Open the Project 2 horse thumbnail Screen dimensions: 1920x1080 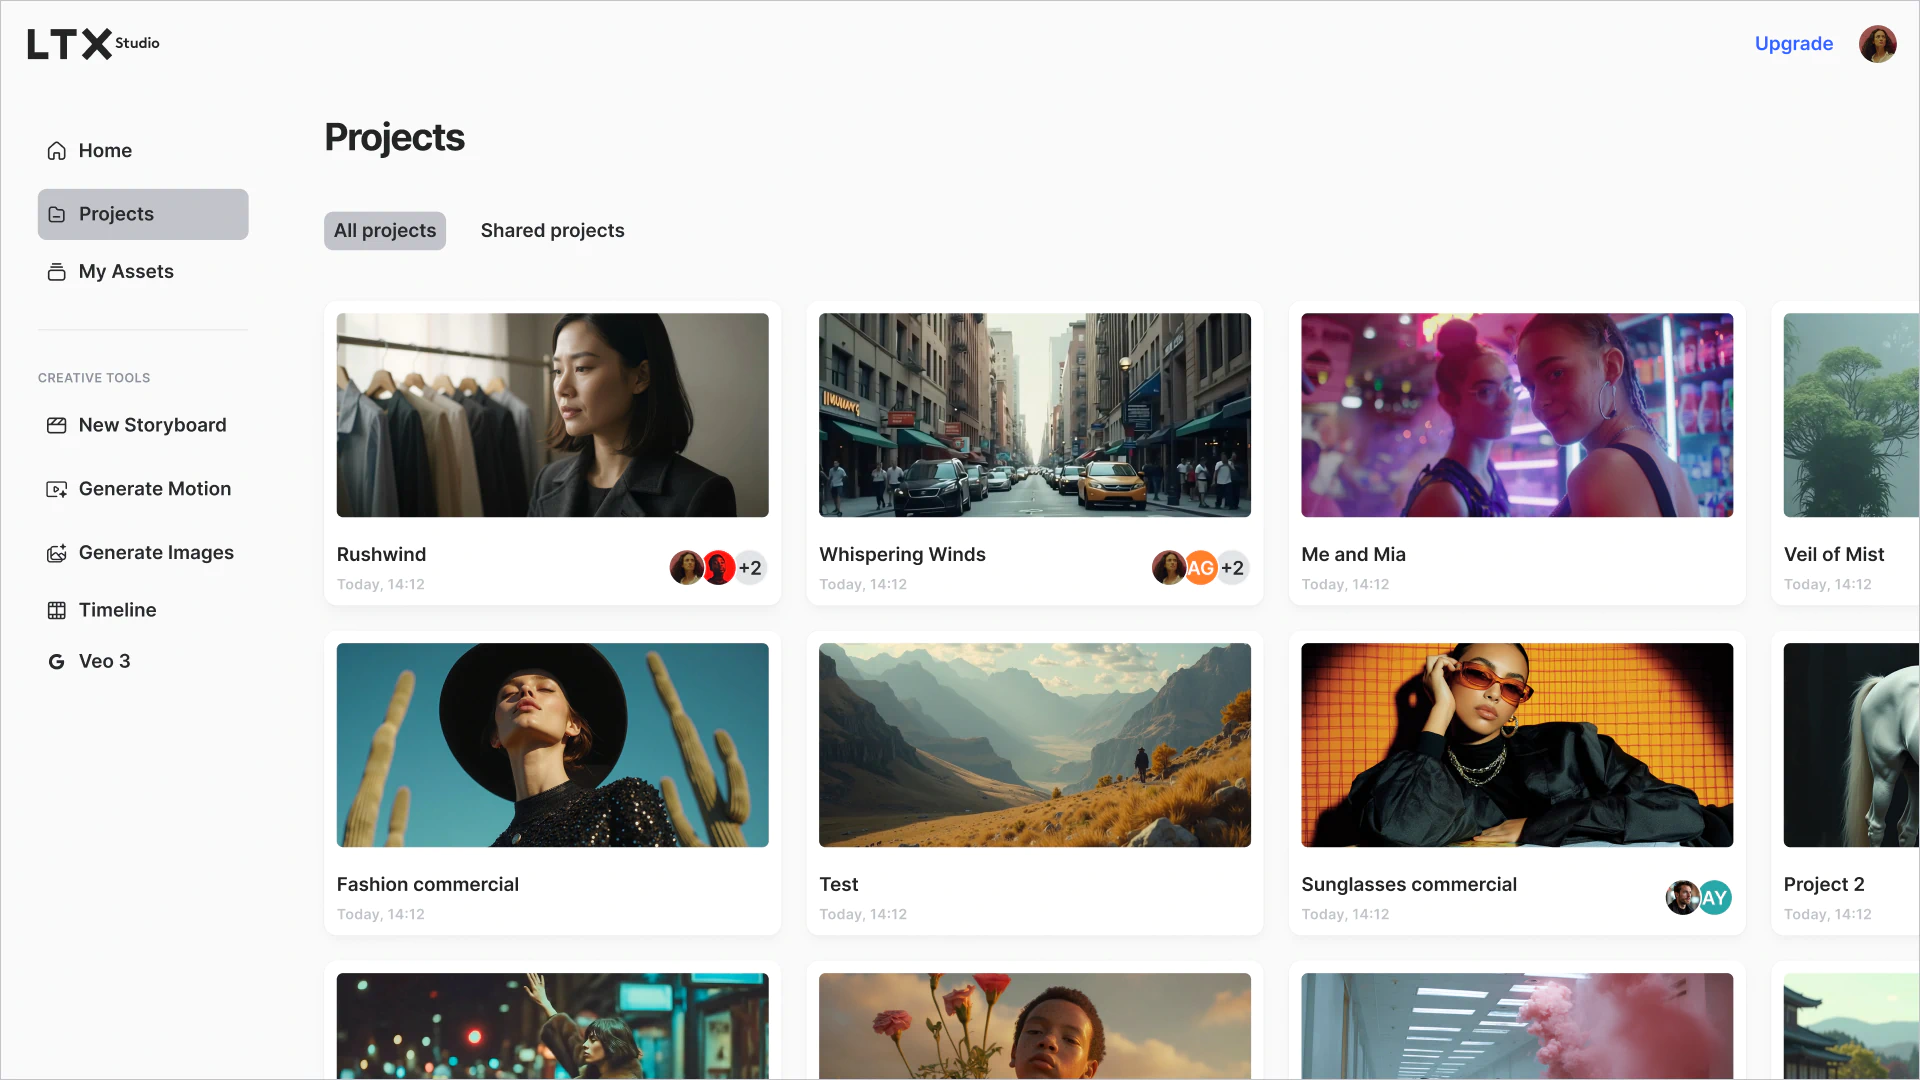[x=1851, y=745]
